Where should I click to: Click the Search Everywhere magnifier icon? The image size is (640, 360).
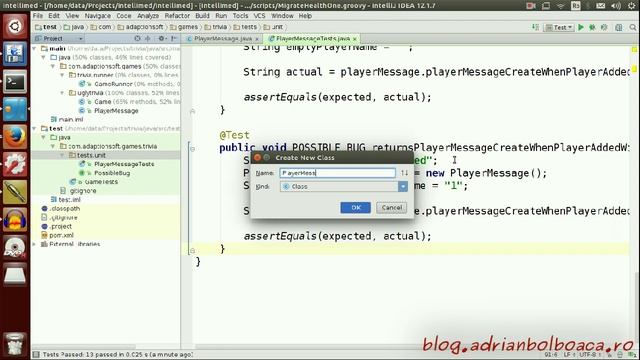pyautogui.click(x=633, y=27)
